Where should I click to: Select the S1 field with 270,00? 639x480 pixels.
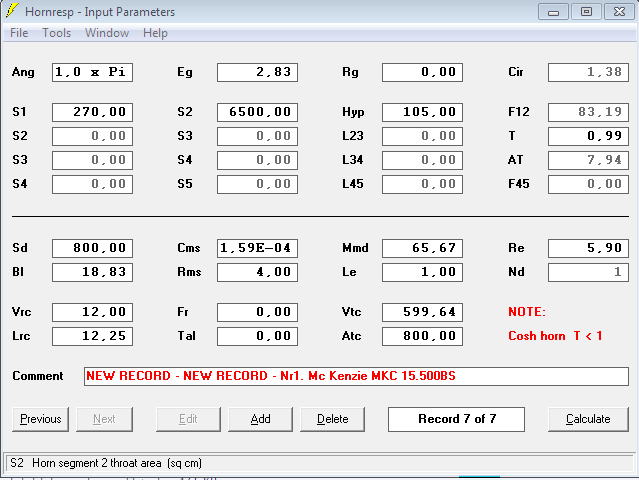click(92, 112)
